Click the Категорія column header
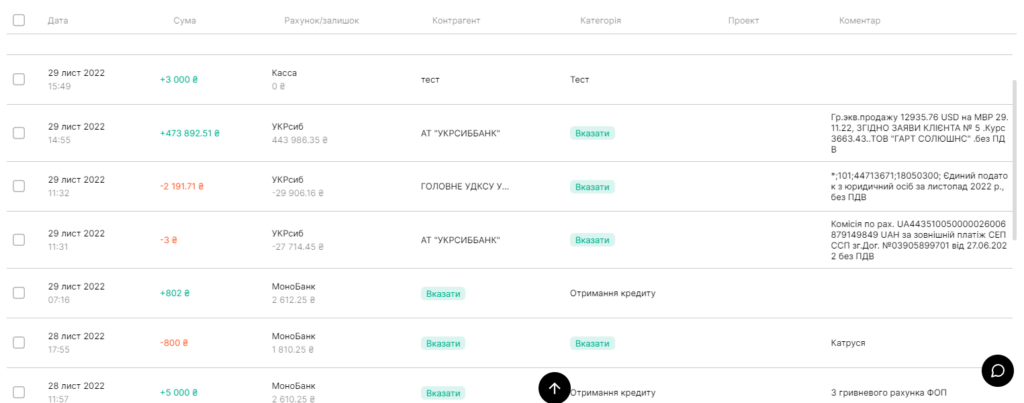Image resolution: width=1024 pixels, height=403 pixels. coord(600,21)
